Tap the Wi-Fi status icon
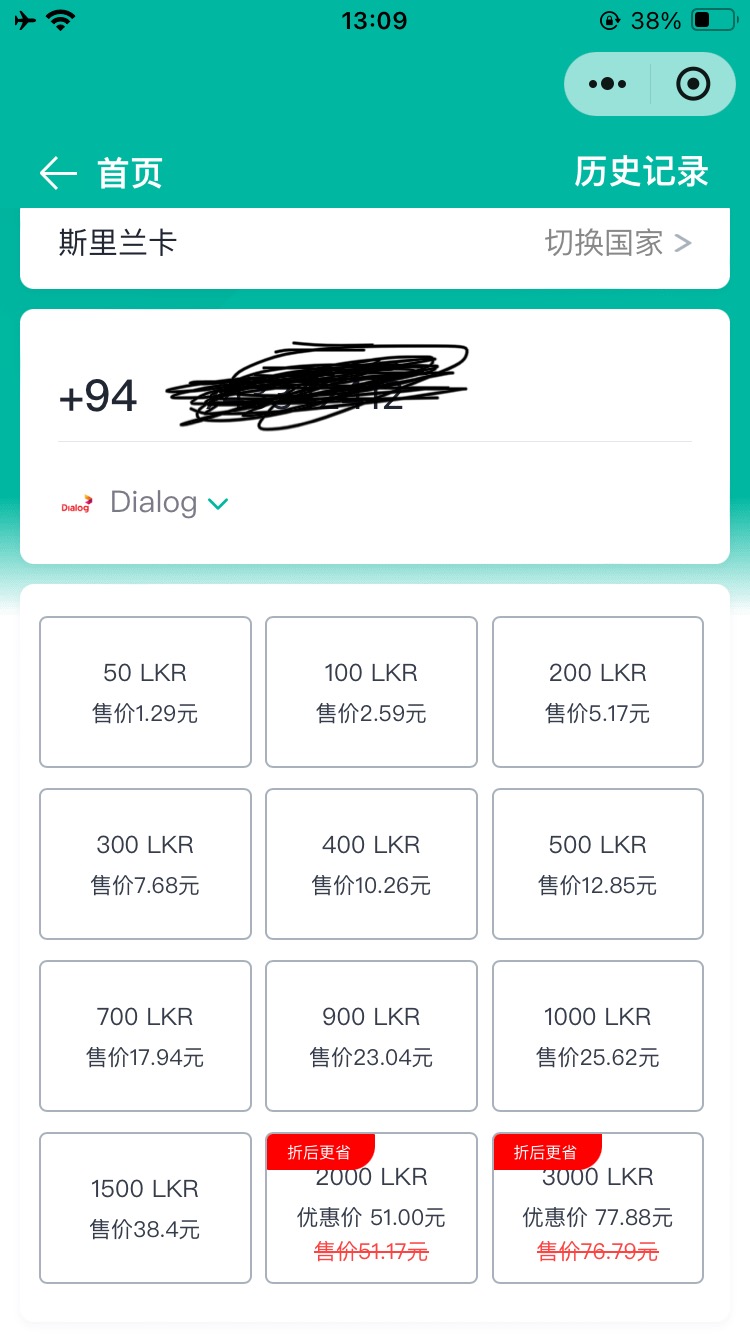The width and height of the screenshot is (750, 1334). 62,20
